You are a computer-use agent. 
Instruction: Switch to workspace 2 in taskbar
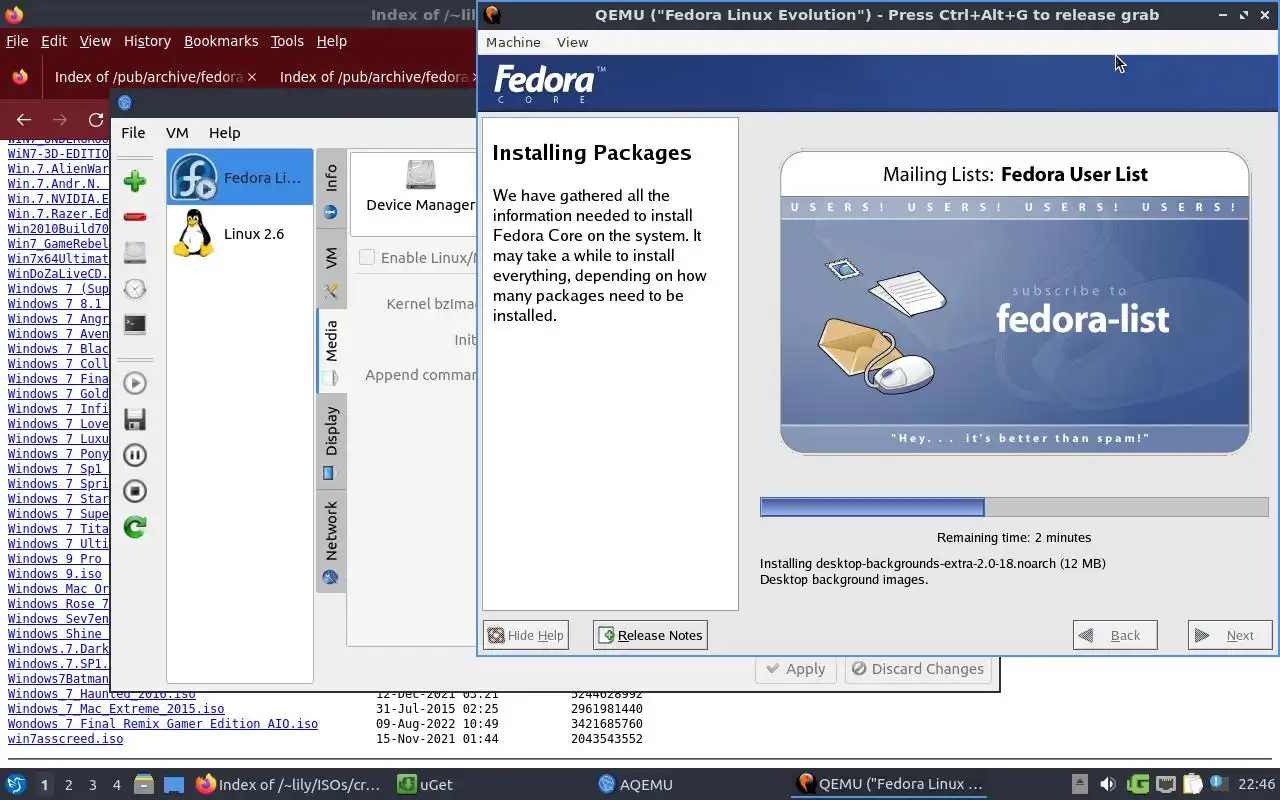[68, 785]
